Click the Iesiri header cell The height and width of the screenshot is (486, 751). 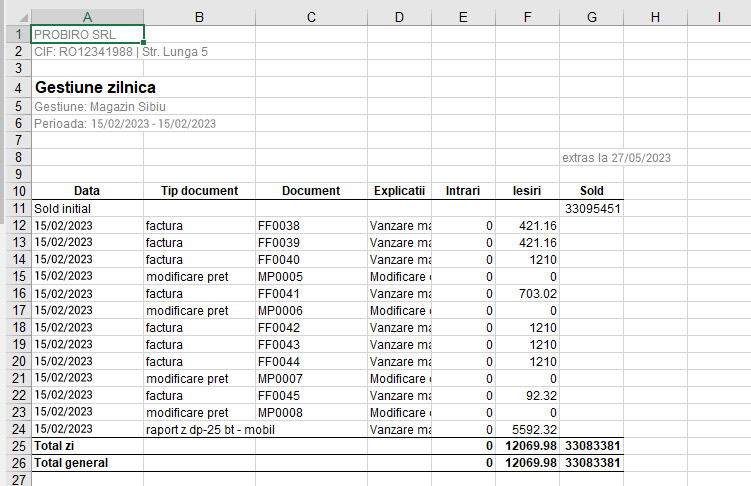click(526, 191)
